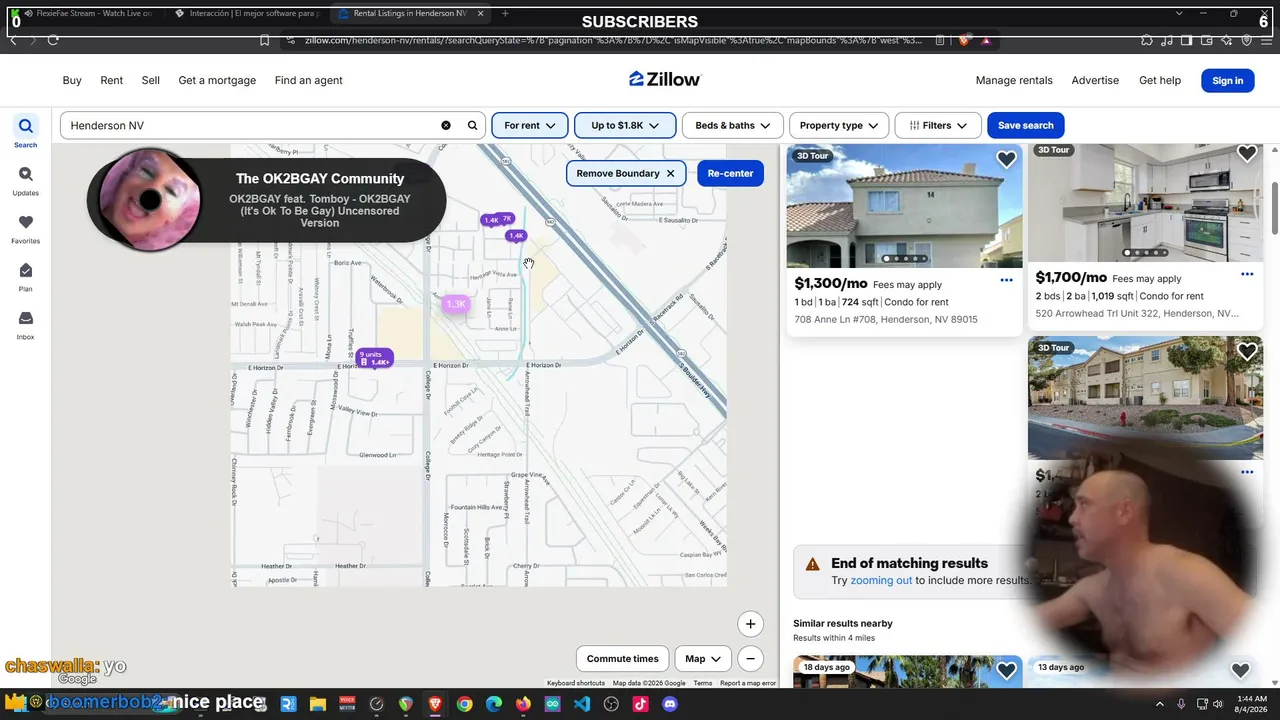
Task: Open more options for 520 Arrowhead Trl
Action: [x=1247, y=274]
